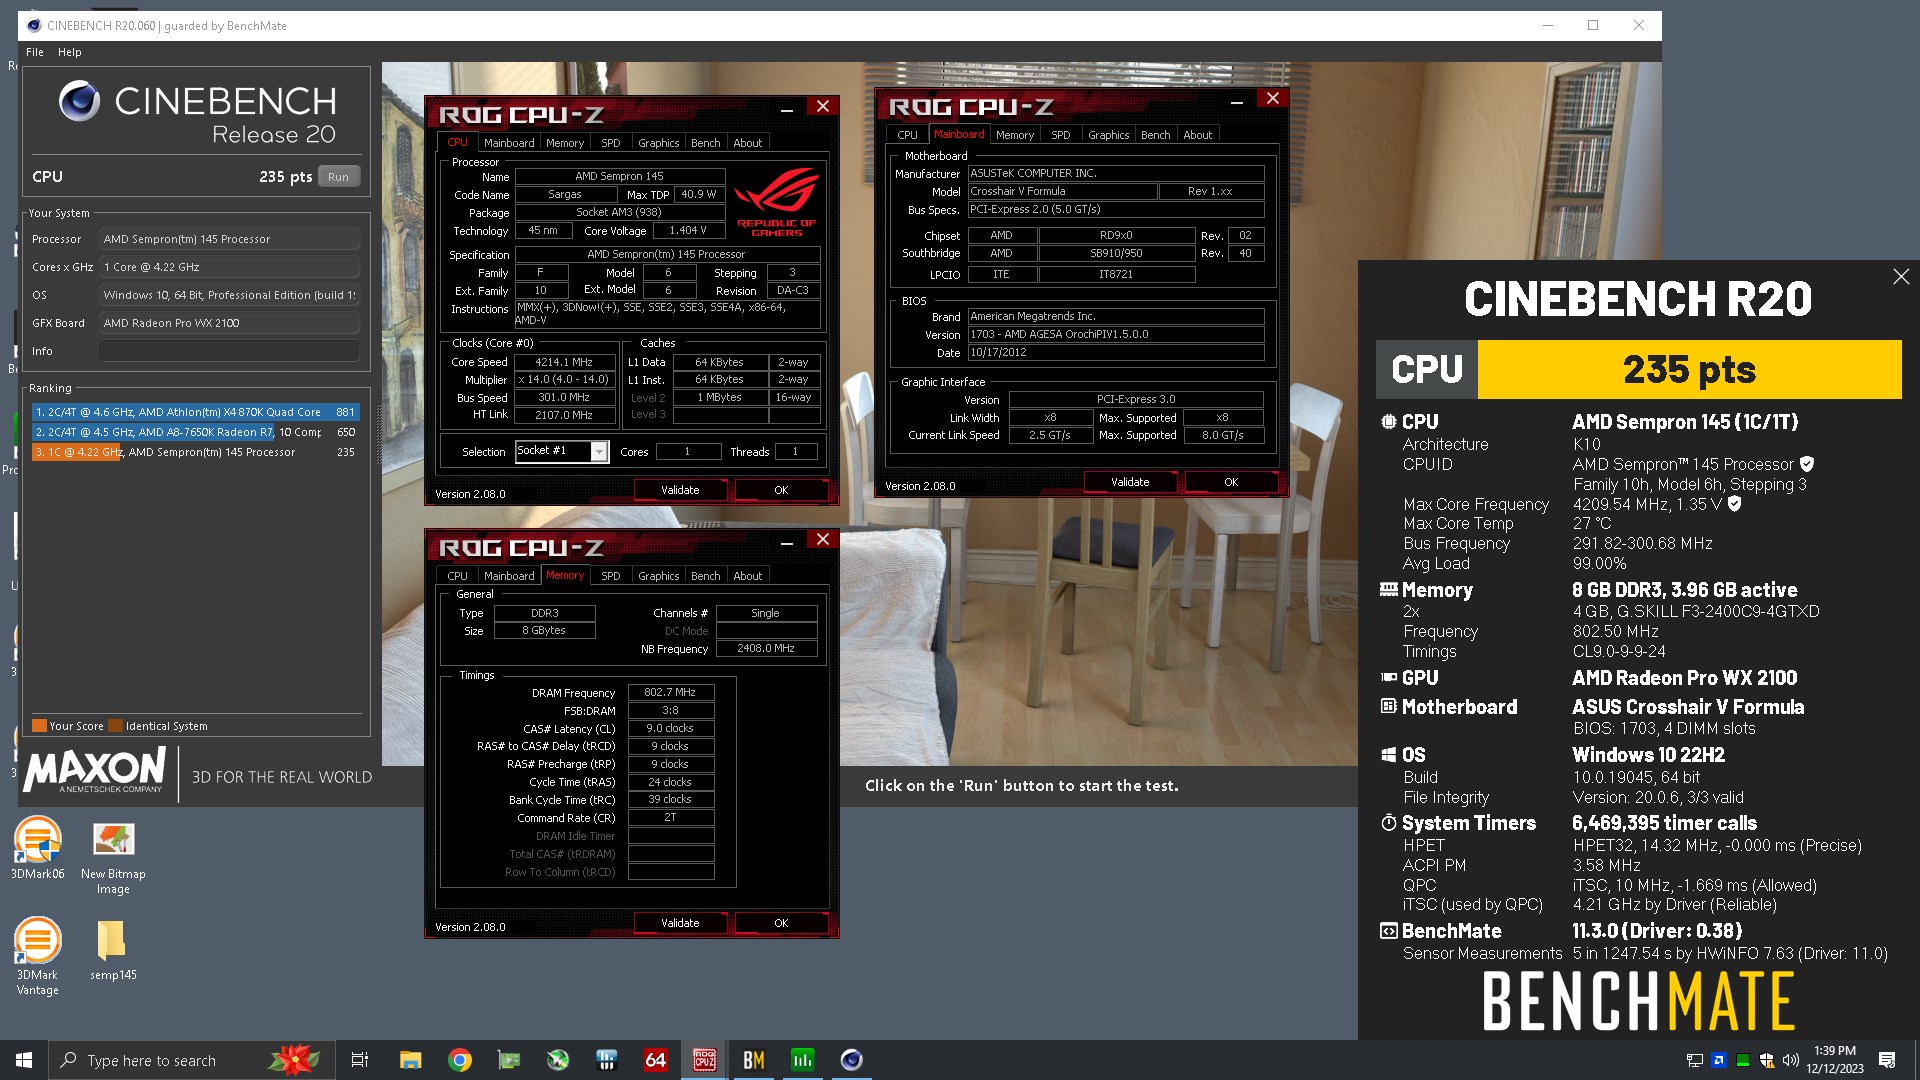The image size is (1920, 1080).
Task: Open the notification center icon
Action: click(x=1887, y=1060)
